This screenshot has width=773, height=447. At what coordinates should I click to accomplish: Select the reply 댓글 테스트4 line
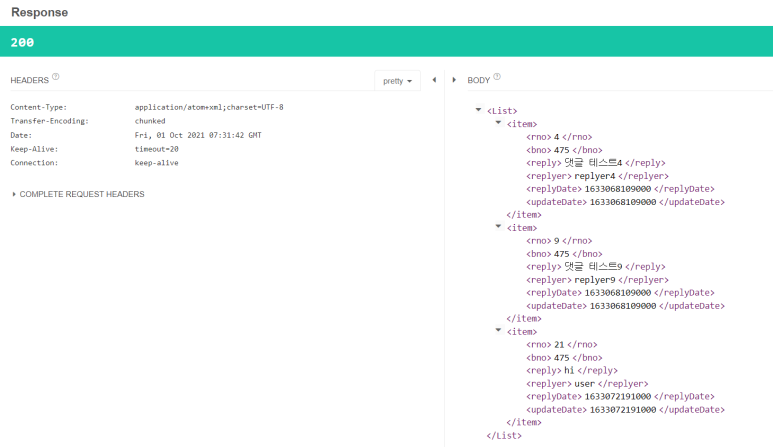pyautogui.click(x=596, y=163)
